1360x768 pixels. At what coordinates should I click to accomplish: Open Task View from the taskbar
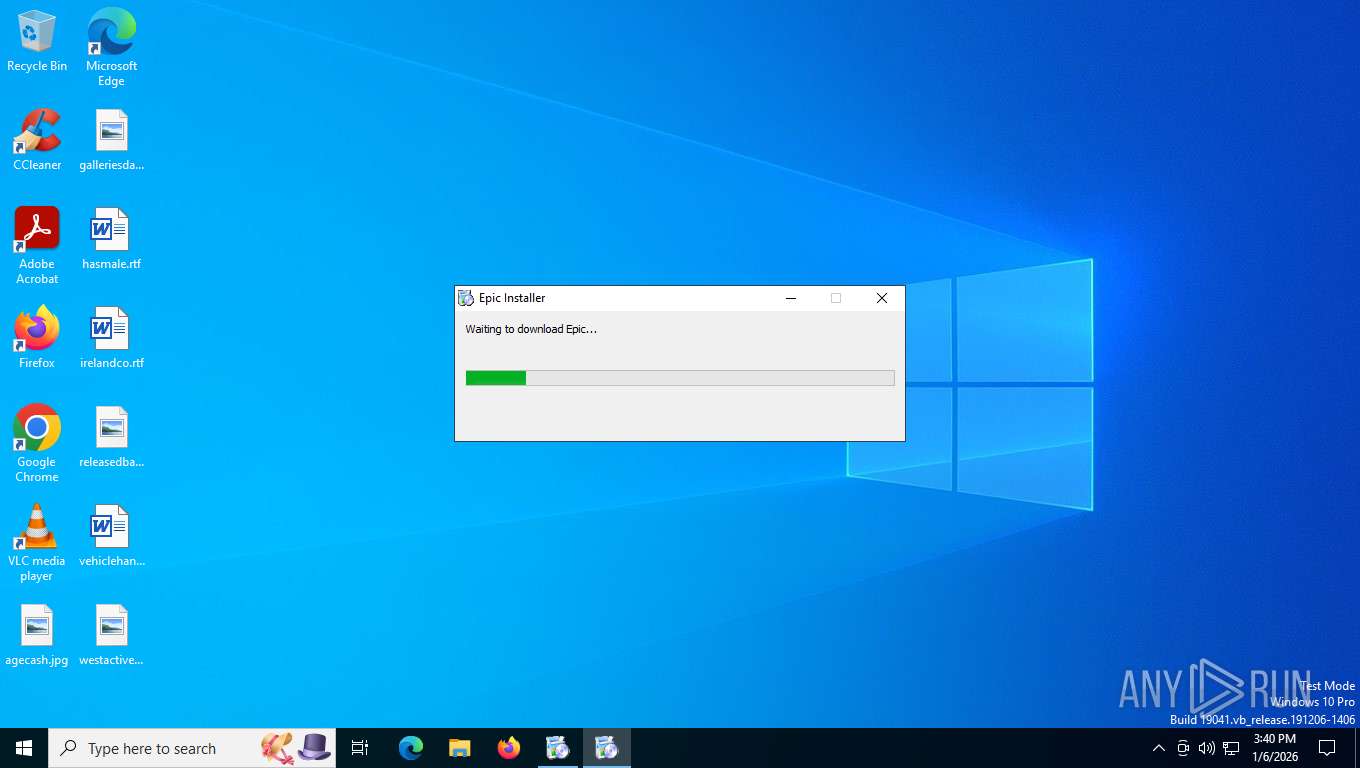[x=360, y=748]
